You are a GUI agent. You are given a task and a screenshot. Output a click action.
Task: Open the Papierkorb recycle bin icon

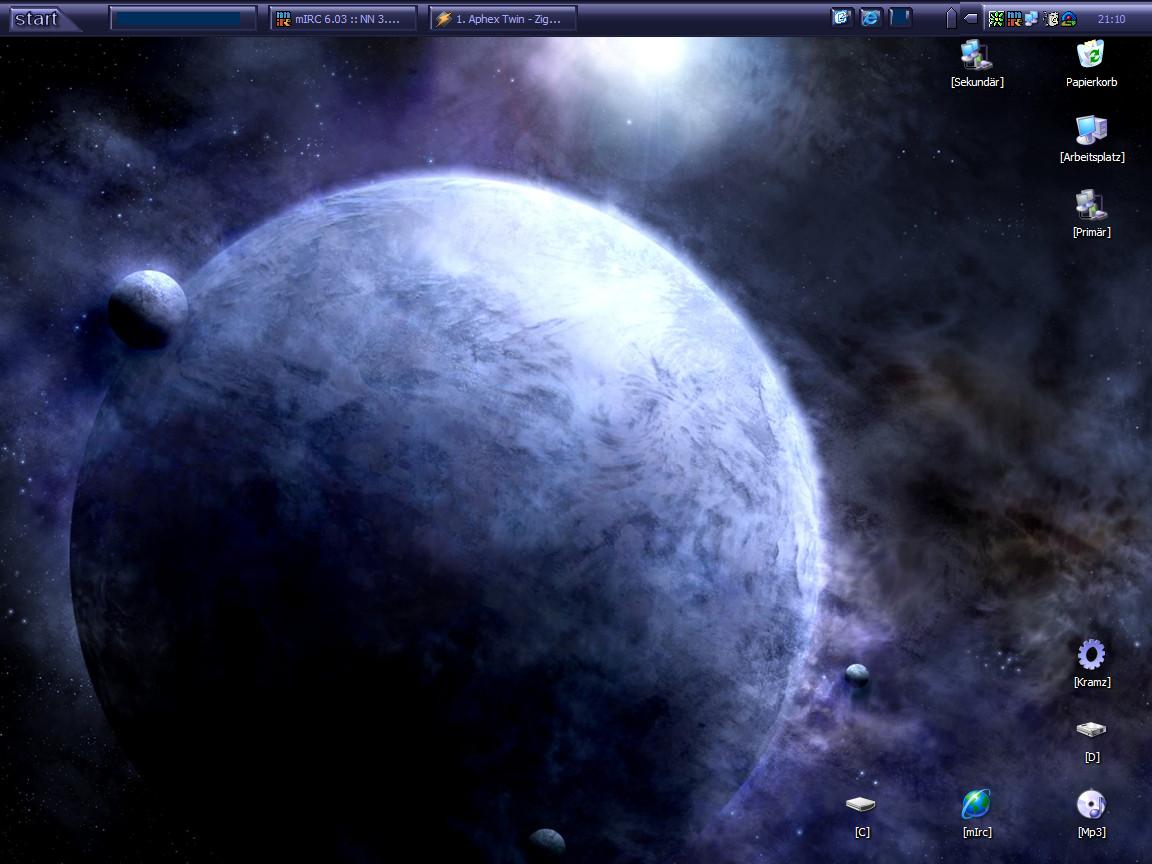click(x=1090, y=56)
